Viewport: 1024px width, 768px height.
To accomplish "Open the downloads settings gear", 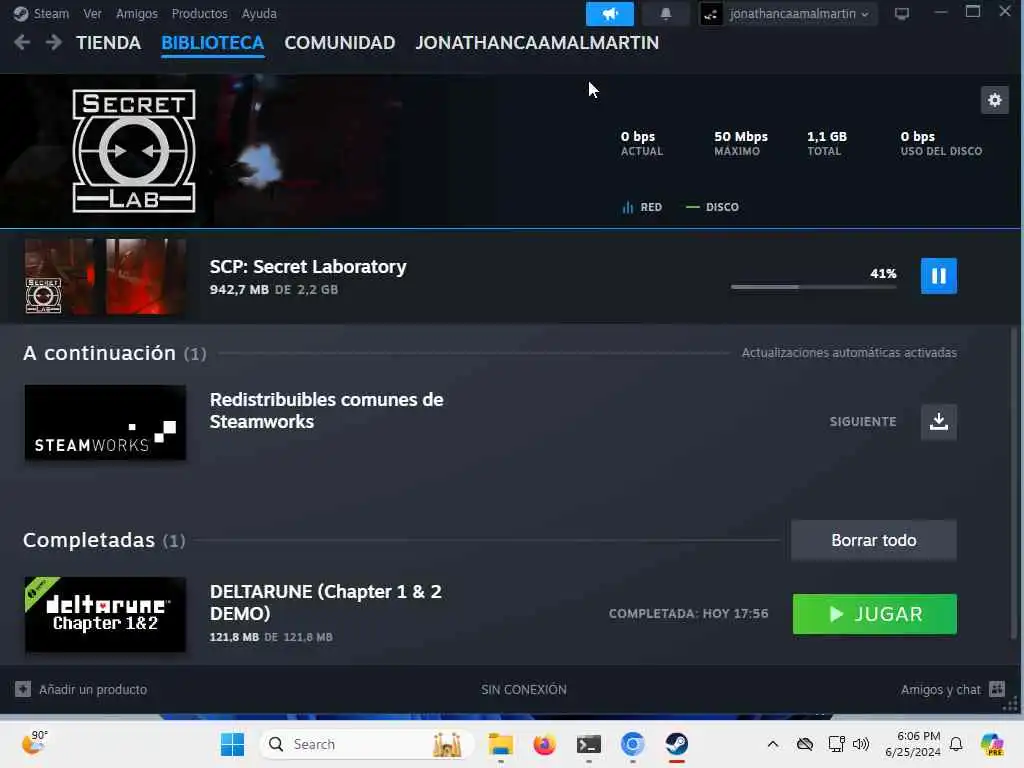I will (994, 100).
